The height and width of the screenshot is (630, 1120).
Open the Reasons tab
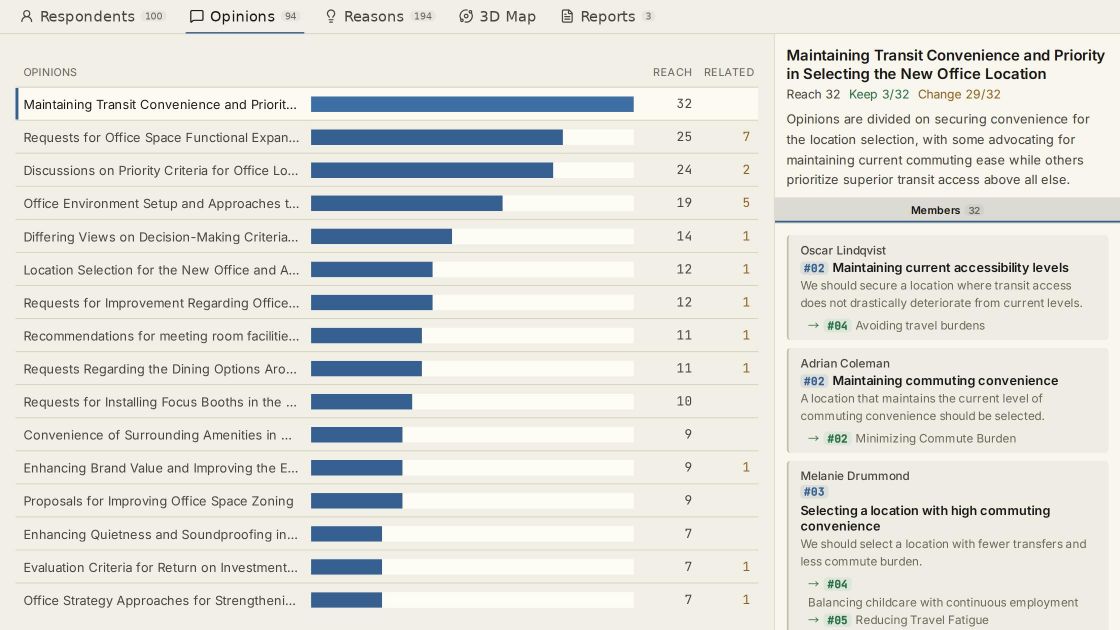379,16
